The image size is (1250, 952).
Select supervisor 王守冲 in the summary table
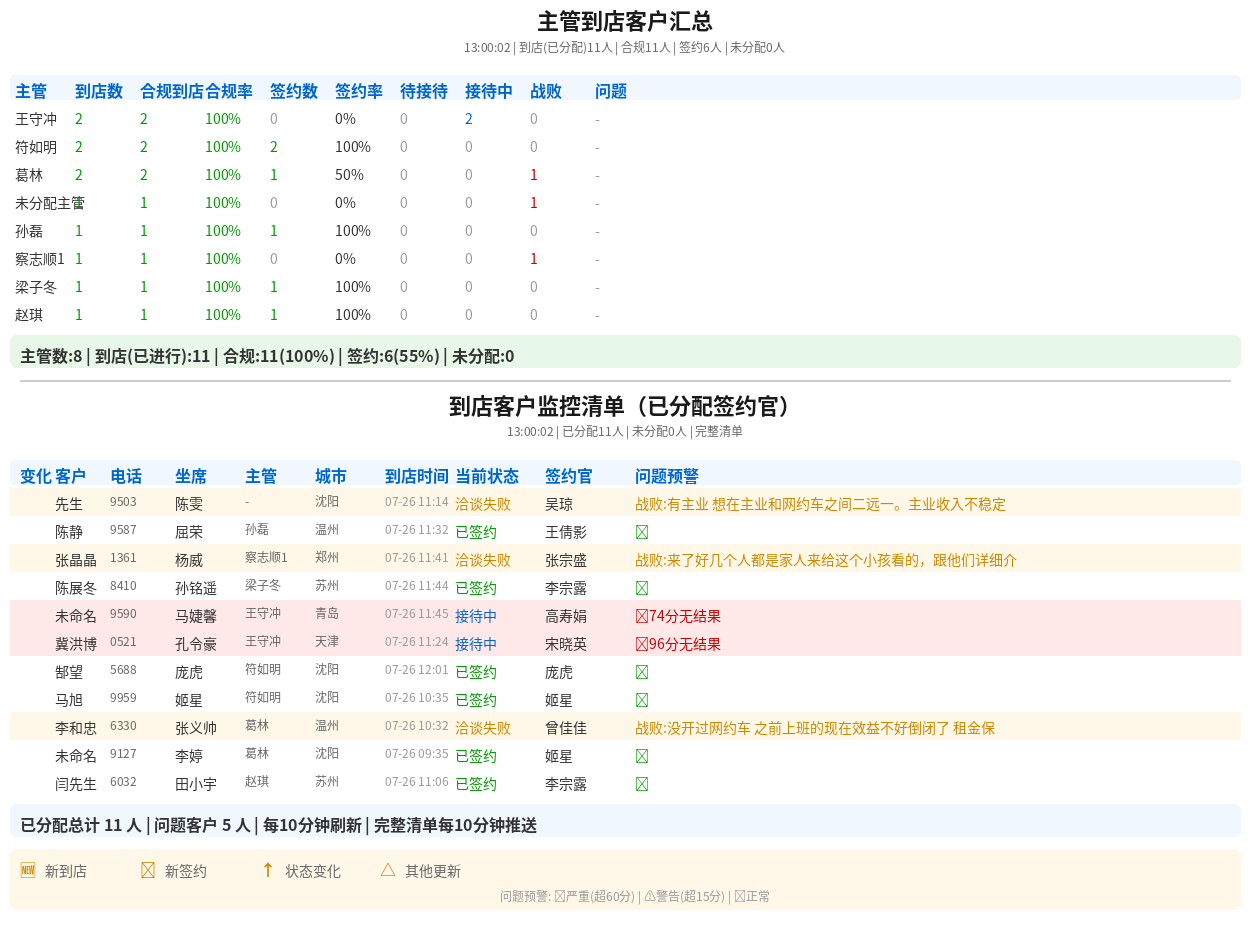point(36,119)
